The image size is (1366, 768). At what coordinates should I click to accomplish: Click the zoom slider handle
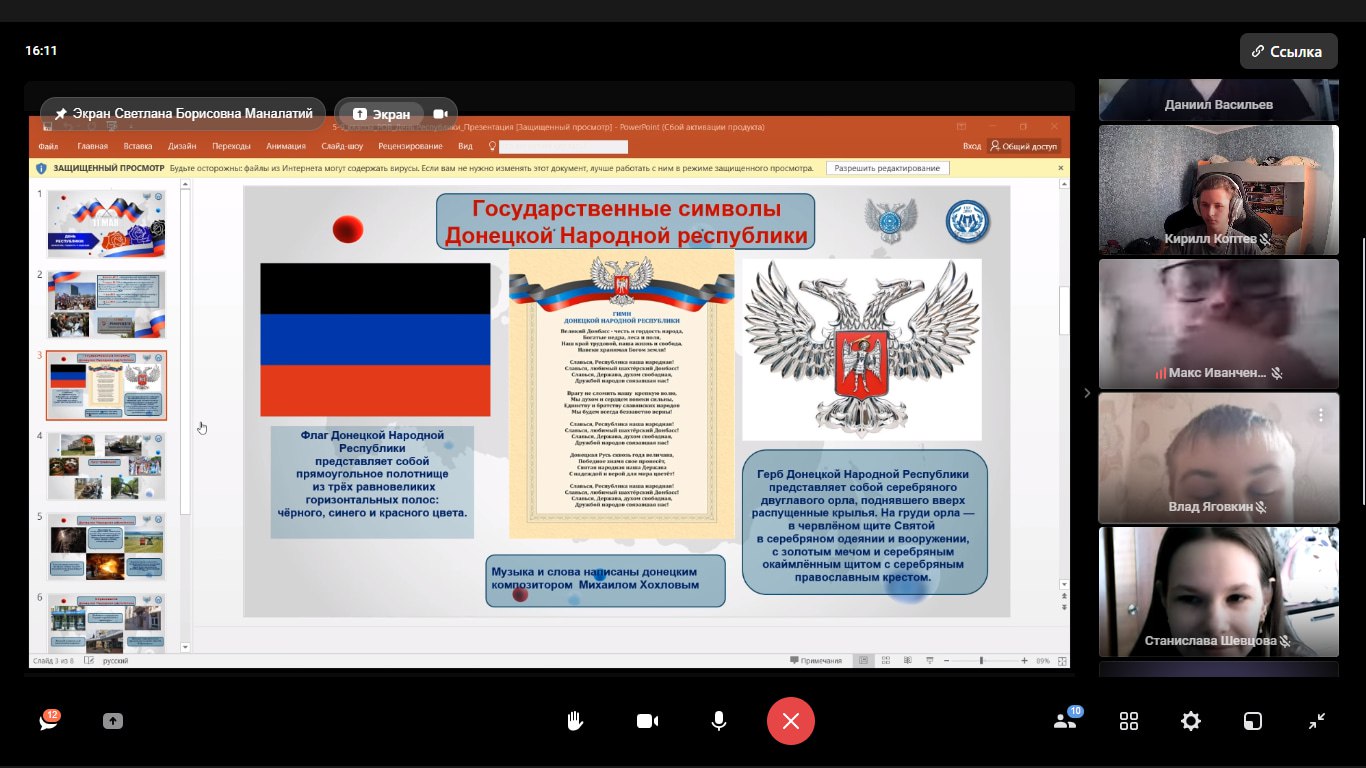pyautogui.click(x=981, y=661)
